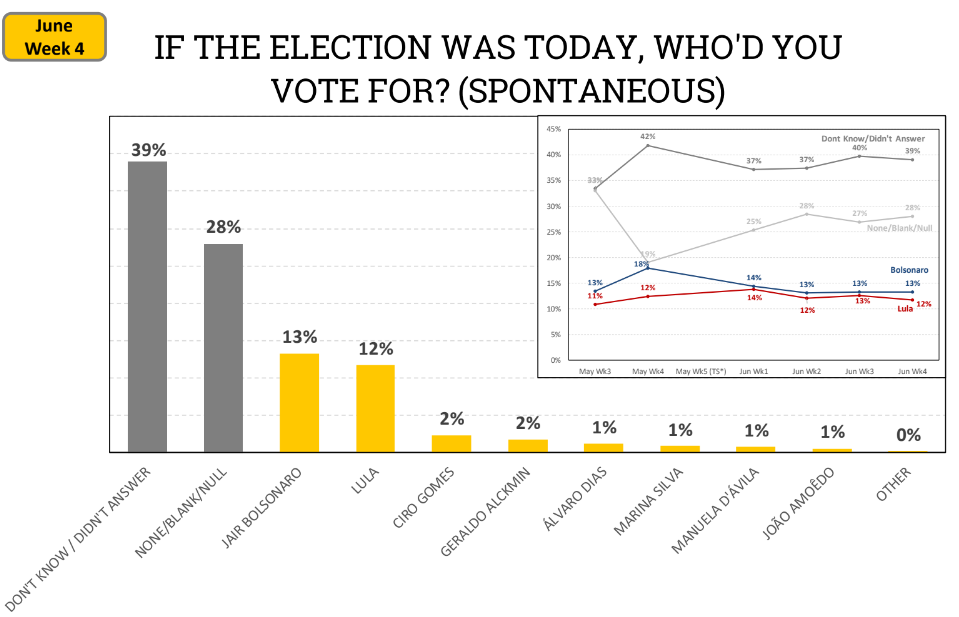The image size is (959, 617).
Task: Click the May Wk3 label on inset axis
Action: click(595, 371)
